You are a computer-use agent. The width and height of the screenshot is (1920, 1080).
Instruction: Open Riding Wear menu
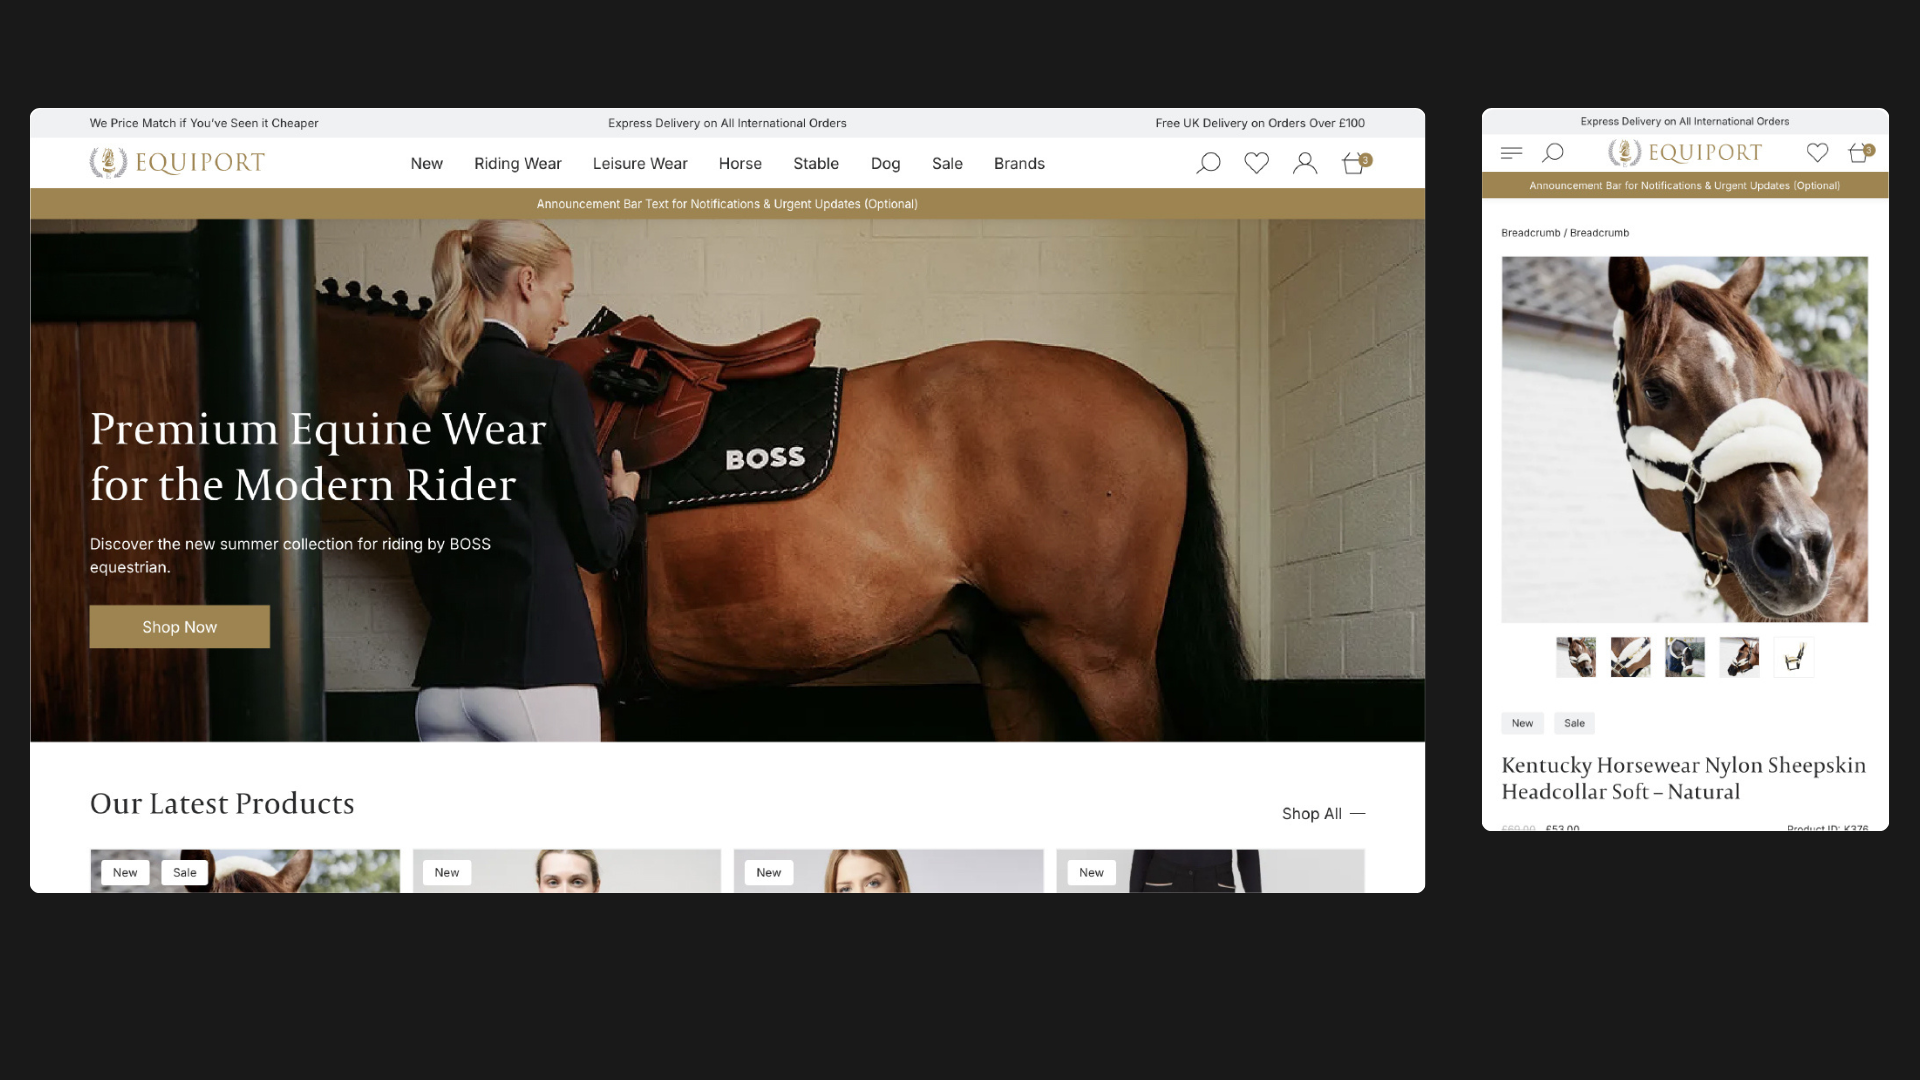pos(517,164)
